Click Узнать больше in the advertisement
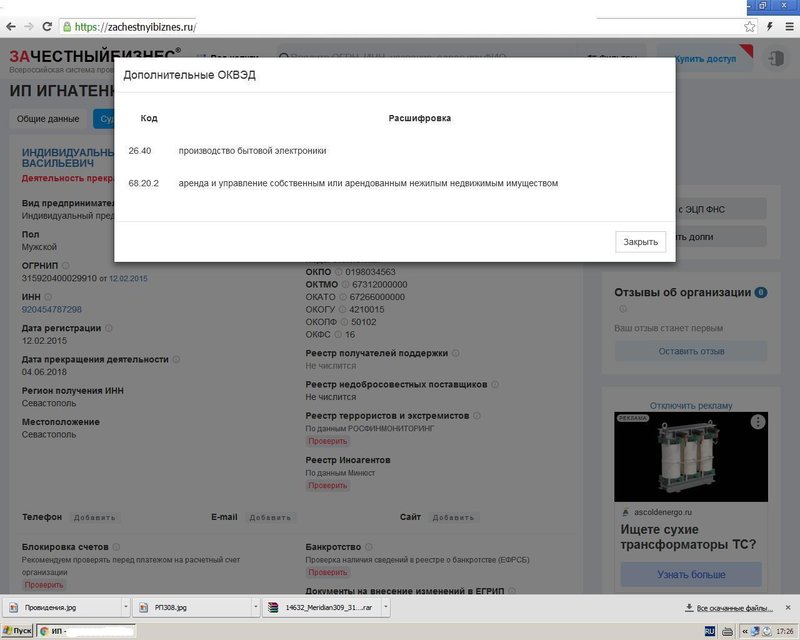The height and width of the screenshot is (640, 800). click(x=691, y=575)
